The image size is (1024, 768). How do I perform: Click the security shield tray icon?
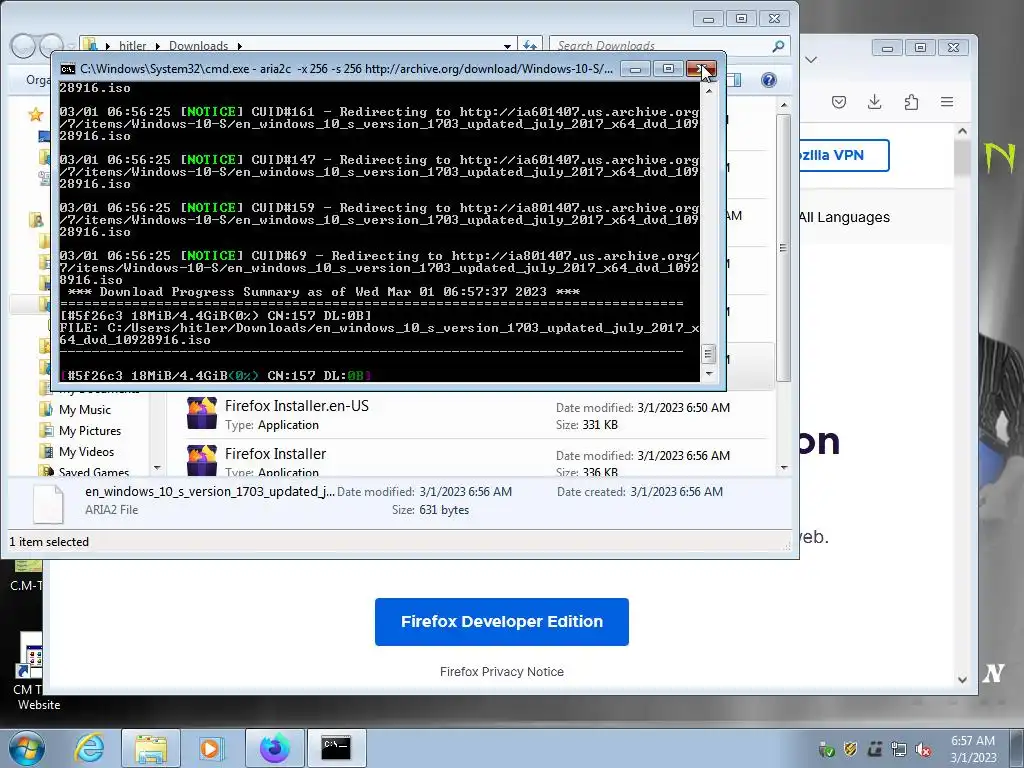tap(850, 749)
